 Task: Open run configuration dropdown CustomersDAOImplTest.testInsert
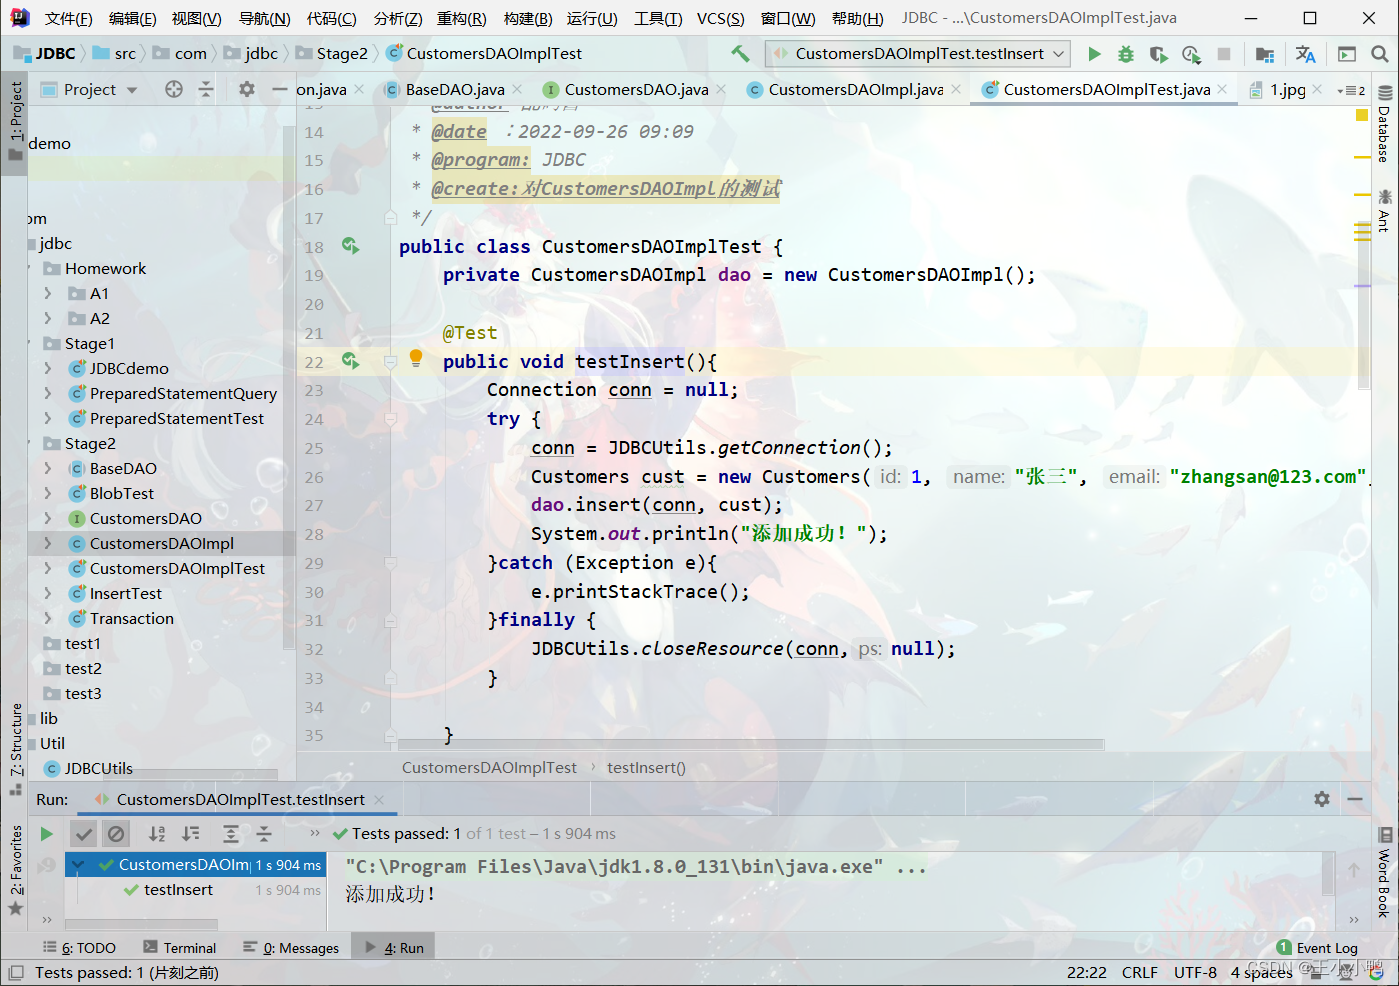point(918,54)
